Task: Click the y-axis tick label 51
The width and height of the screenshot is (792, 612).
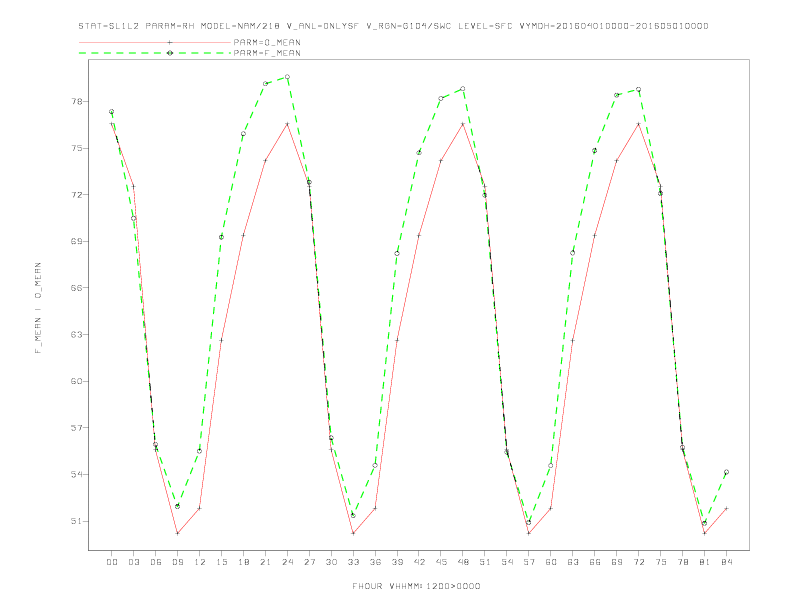Action: (76, 521)
